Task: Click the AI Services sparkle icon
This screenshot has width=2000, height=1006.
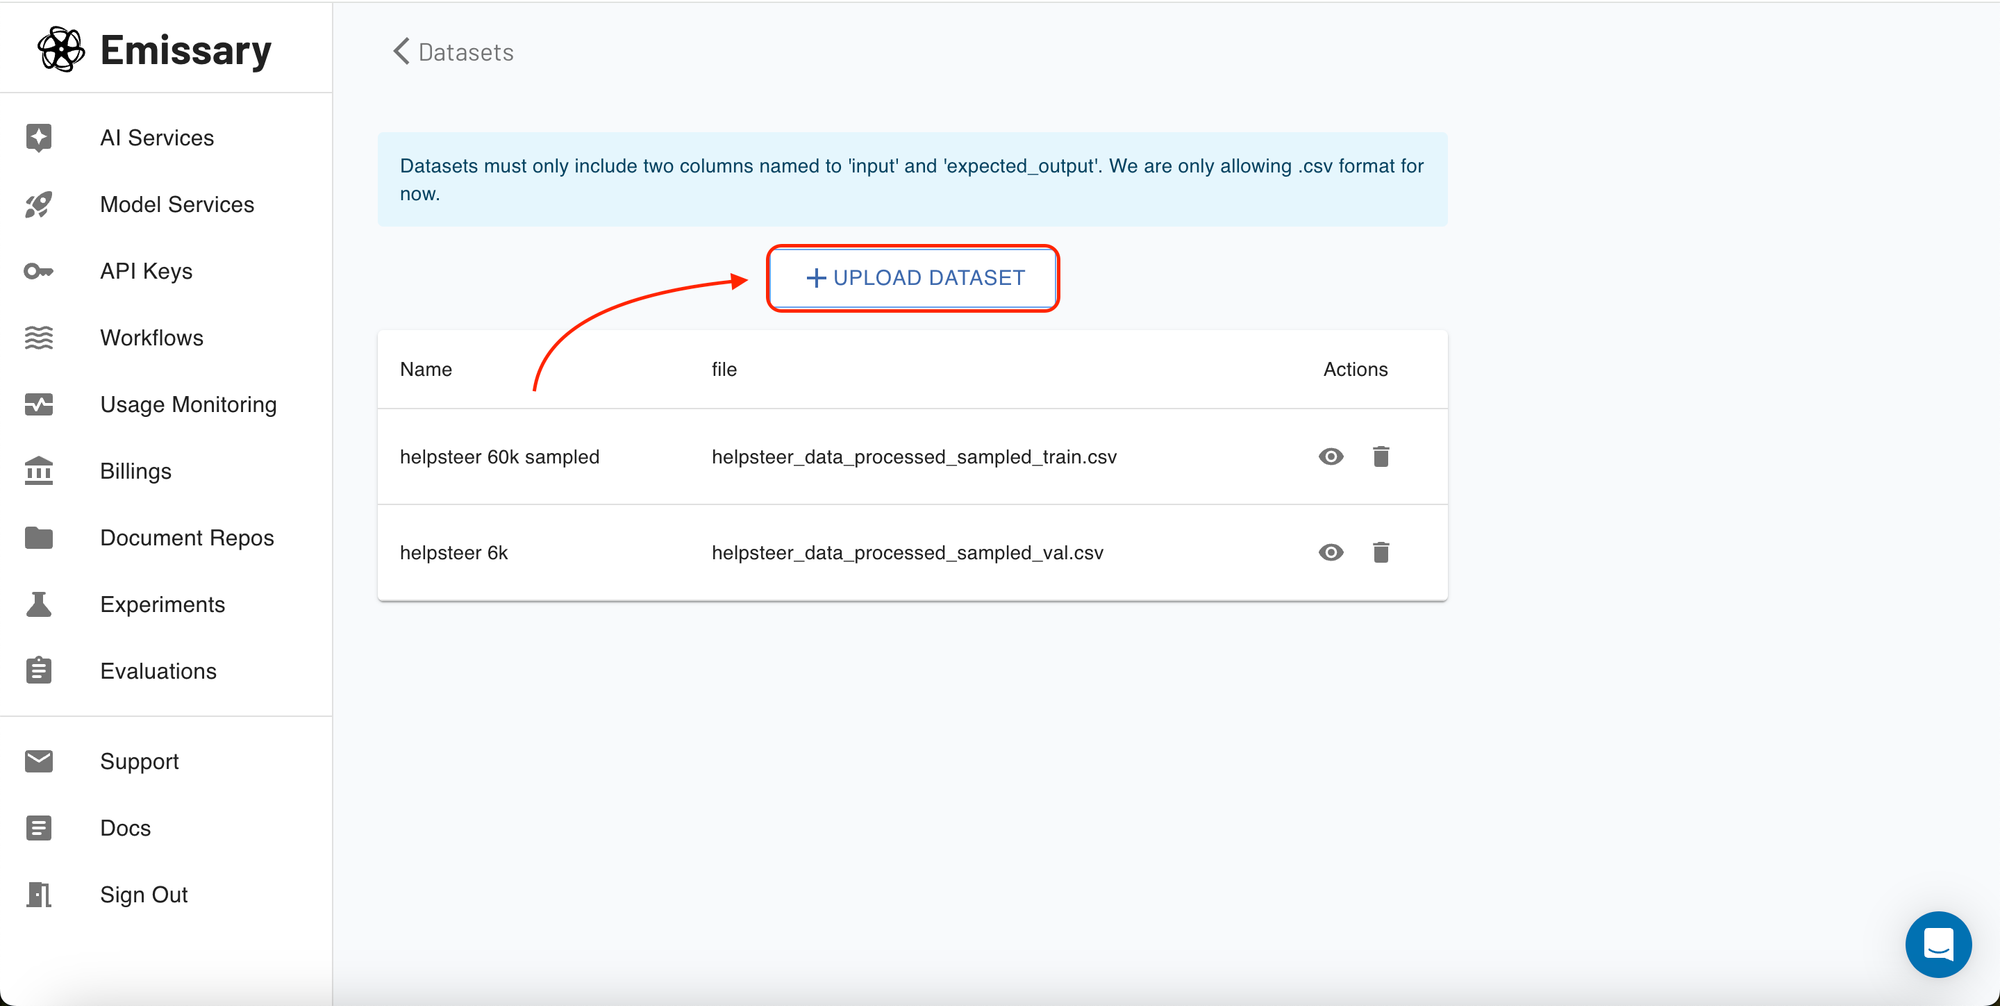Action: click(x=39, y=138)
